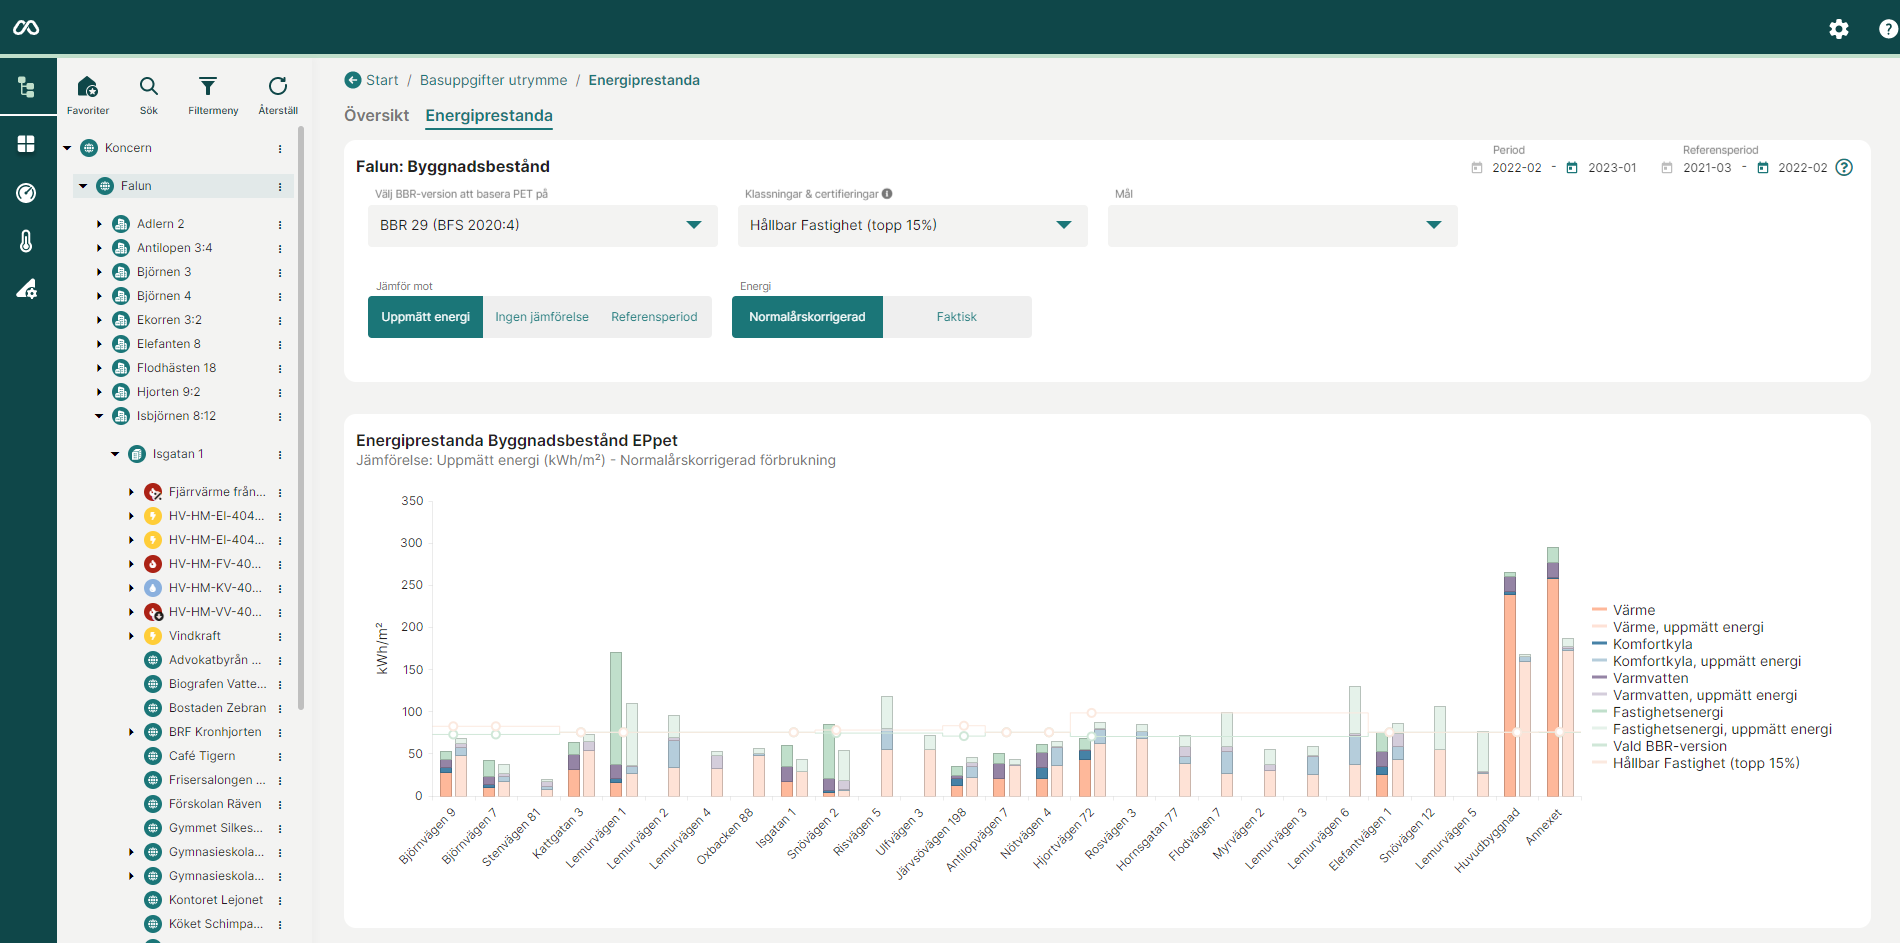Select Björnen 3 in the tree
The width and height of the screenshot is (1900, 943).
point(164,272)
